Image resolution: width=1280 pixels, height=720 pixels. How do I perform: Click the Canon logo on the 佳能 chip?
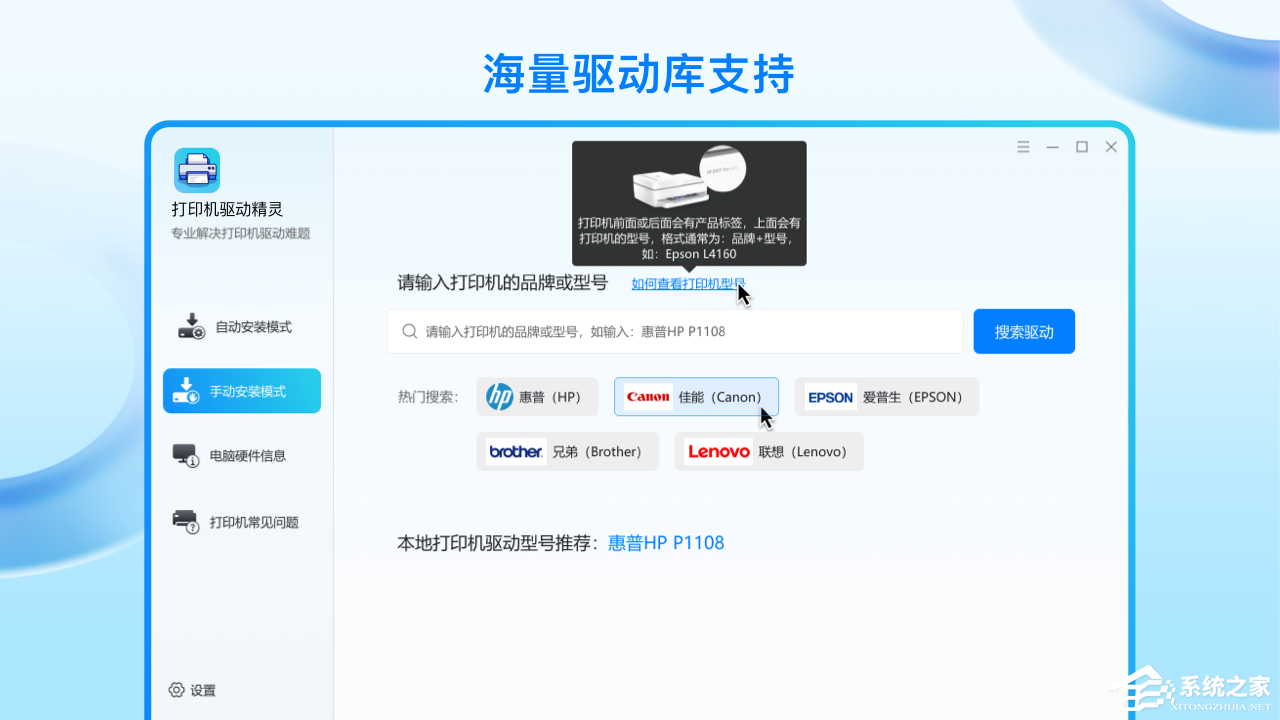648,396
